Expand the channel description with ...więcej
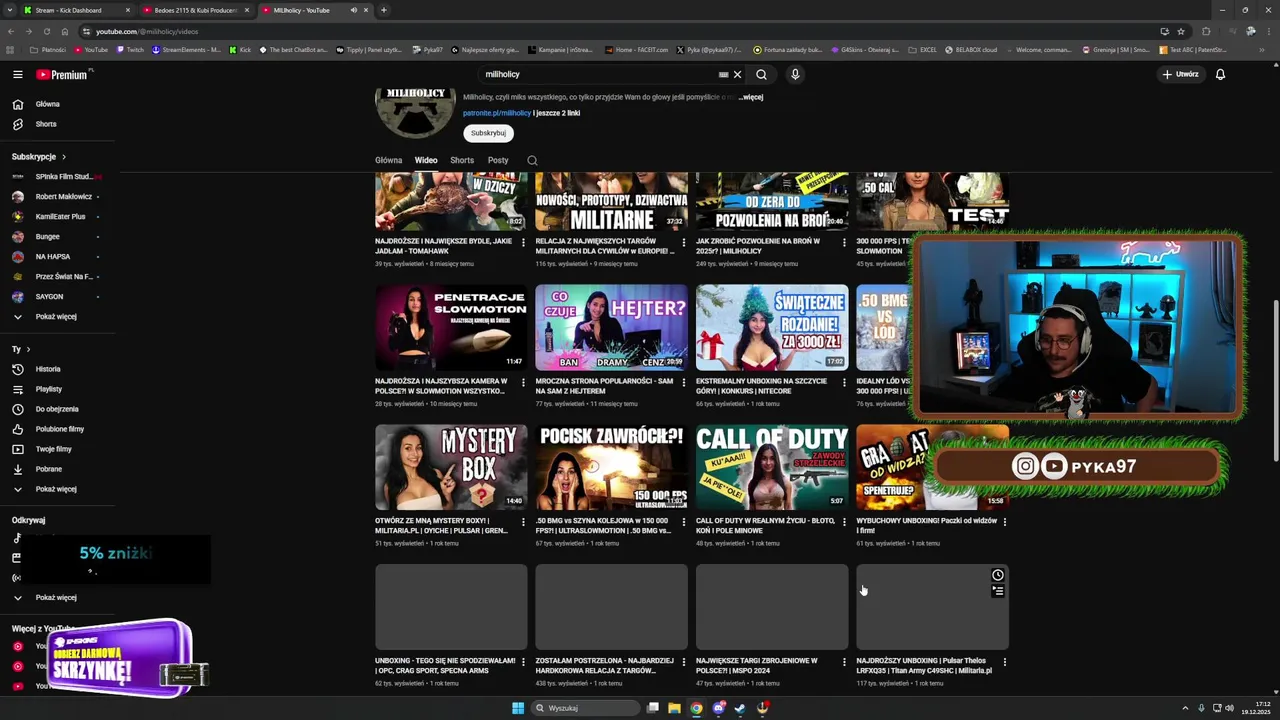1280x720 pixels. point(751,97)
